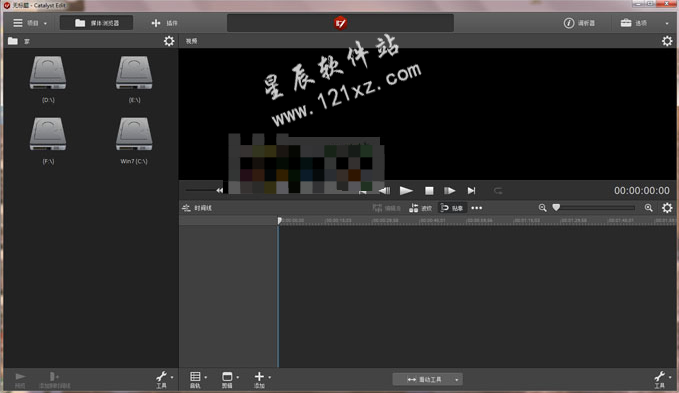Open the inspector info panel
The width and height of the screenshot is (679, 393).
coord(579,23)
